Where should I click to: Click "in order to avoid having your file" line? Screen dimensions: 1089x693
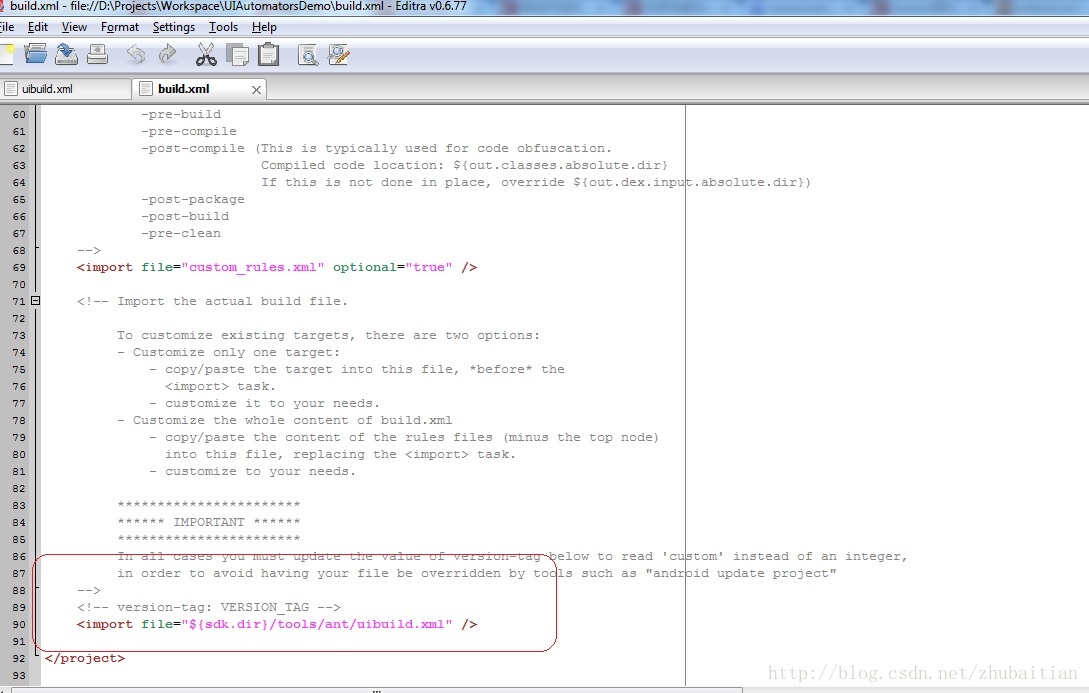click(476, 574)
